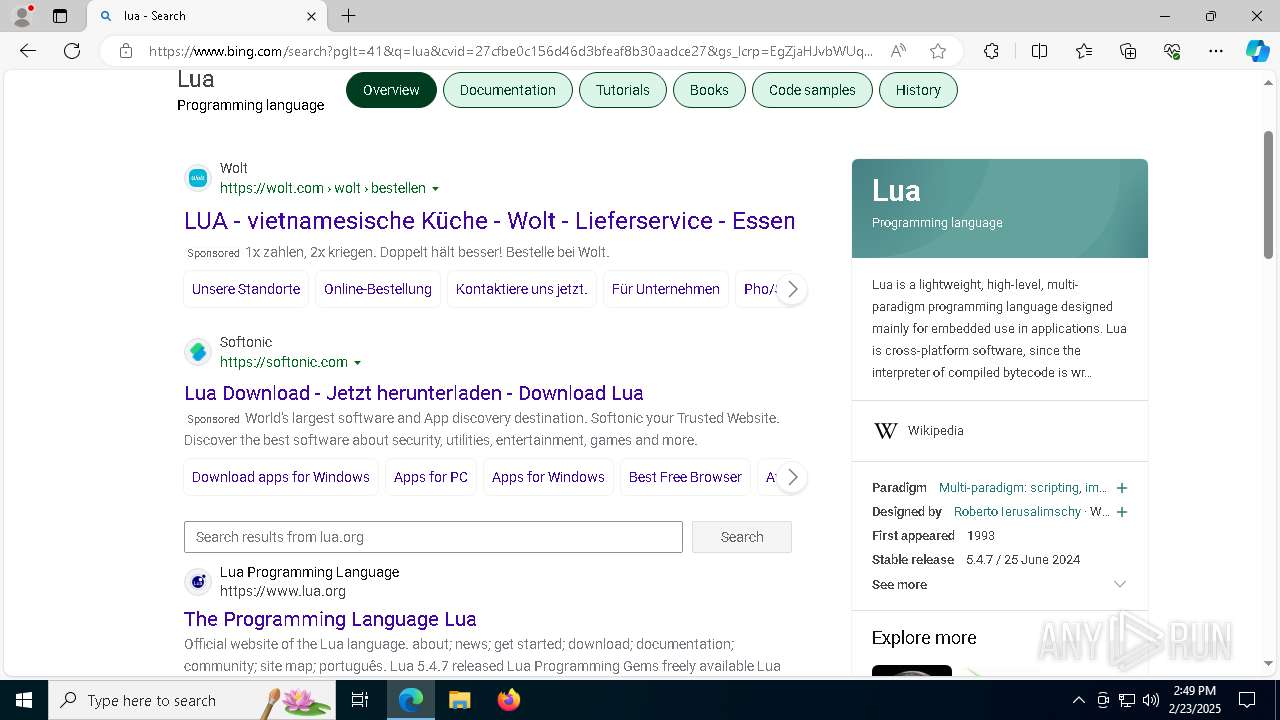
Task: Expand the Paradigm details plus
Action: click(1122, 488)
